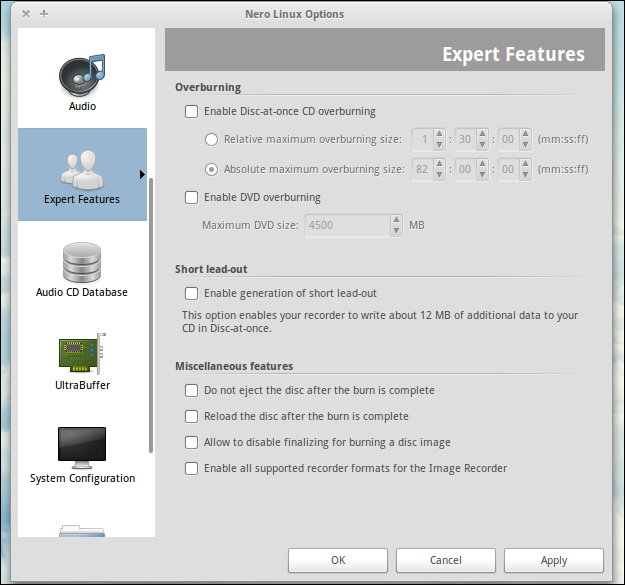The height and width of the screenshot is (585, 625).
Task: Click the Expert Features sidebar label
Action: pos(82,199)
